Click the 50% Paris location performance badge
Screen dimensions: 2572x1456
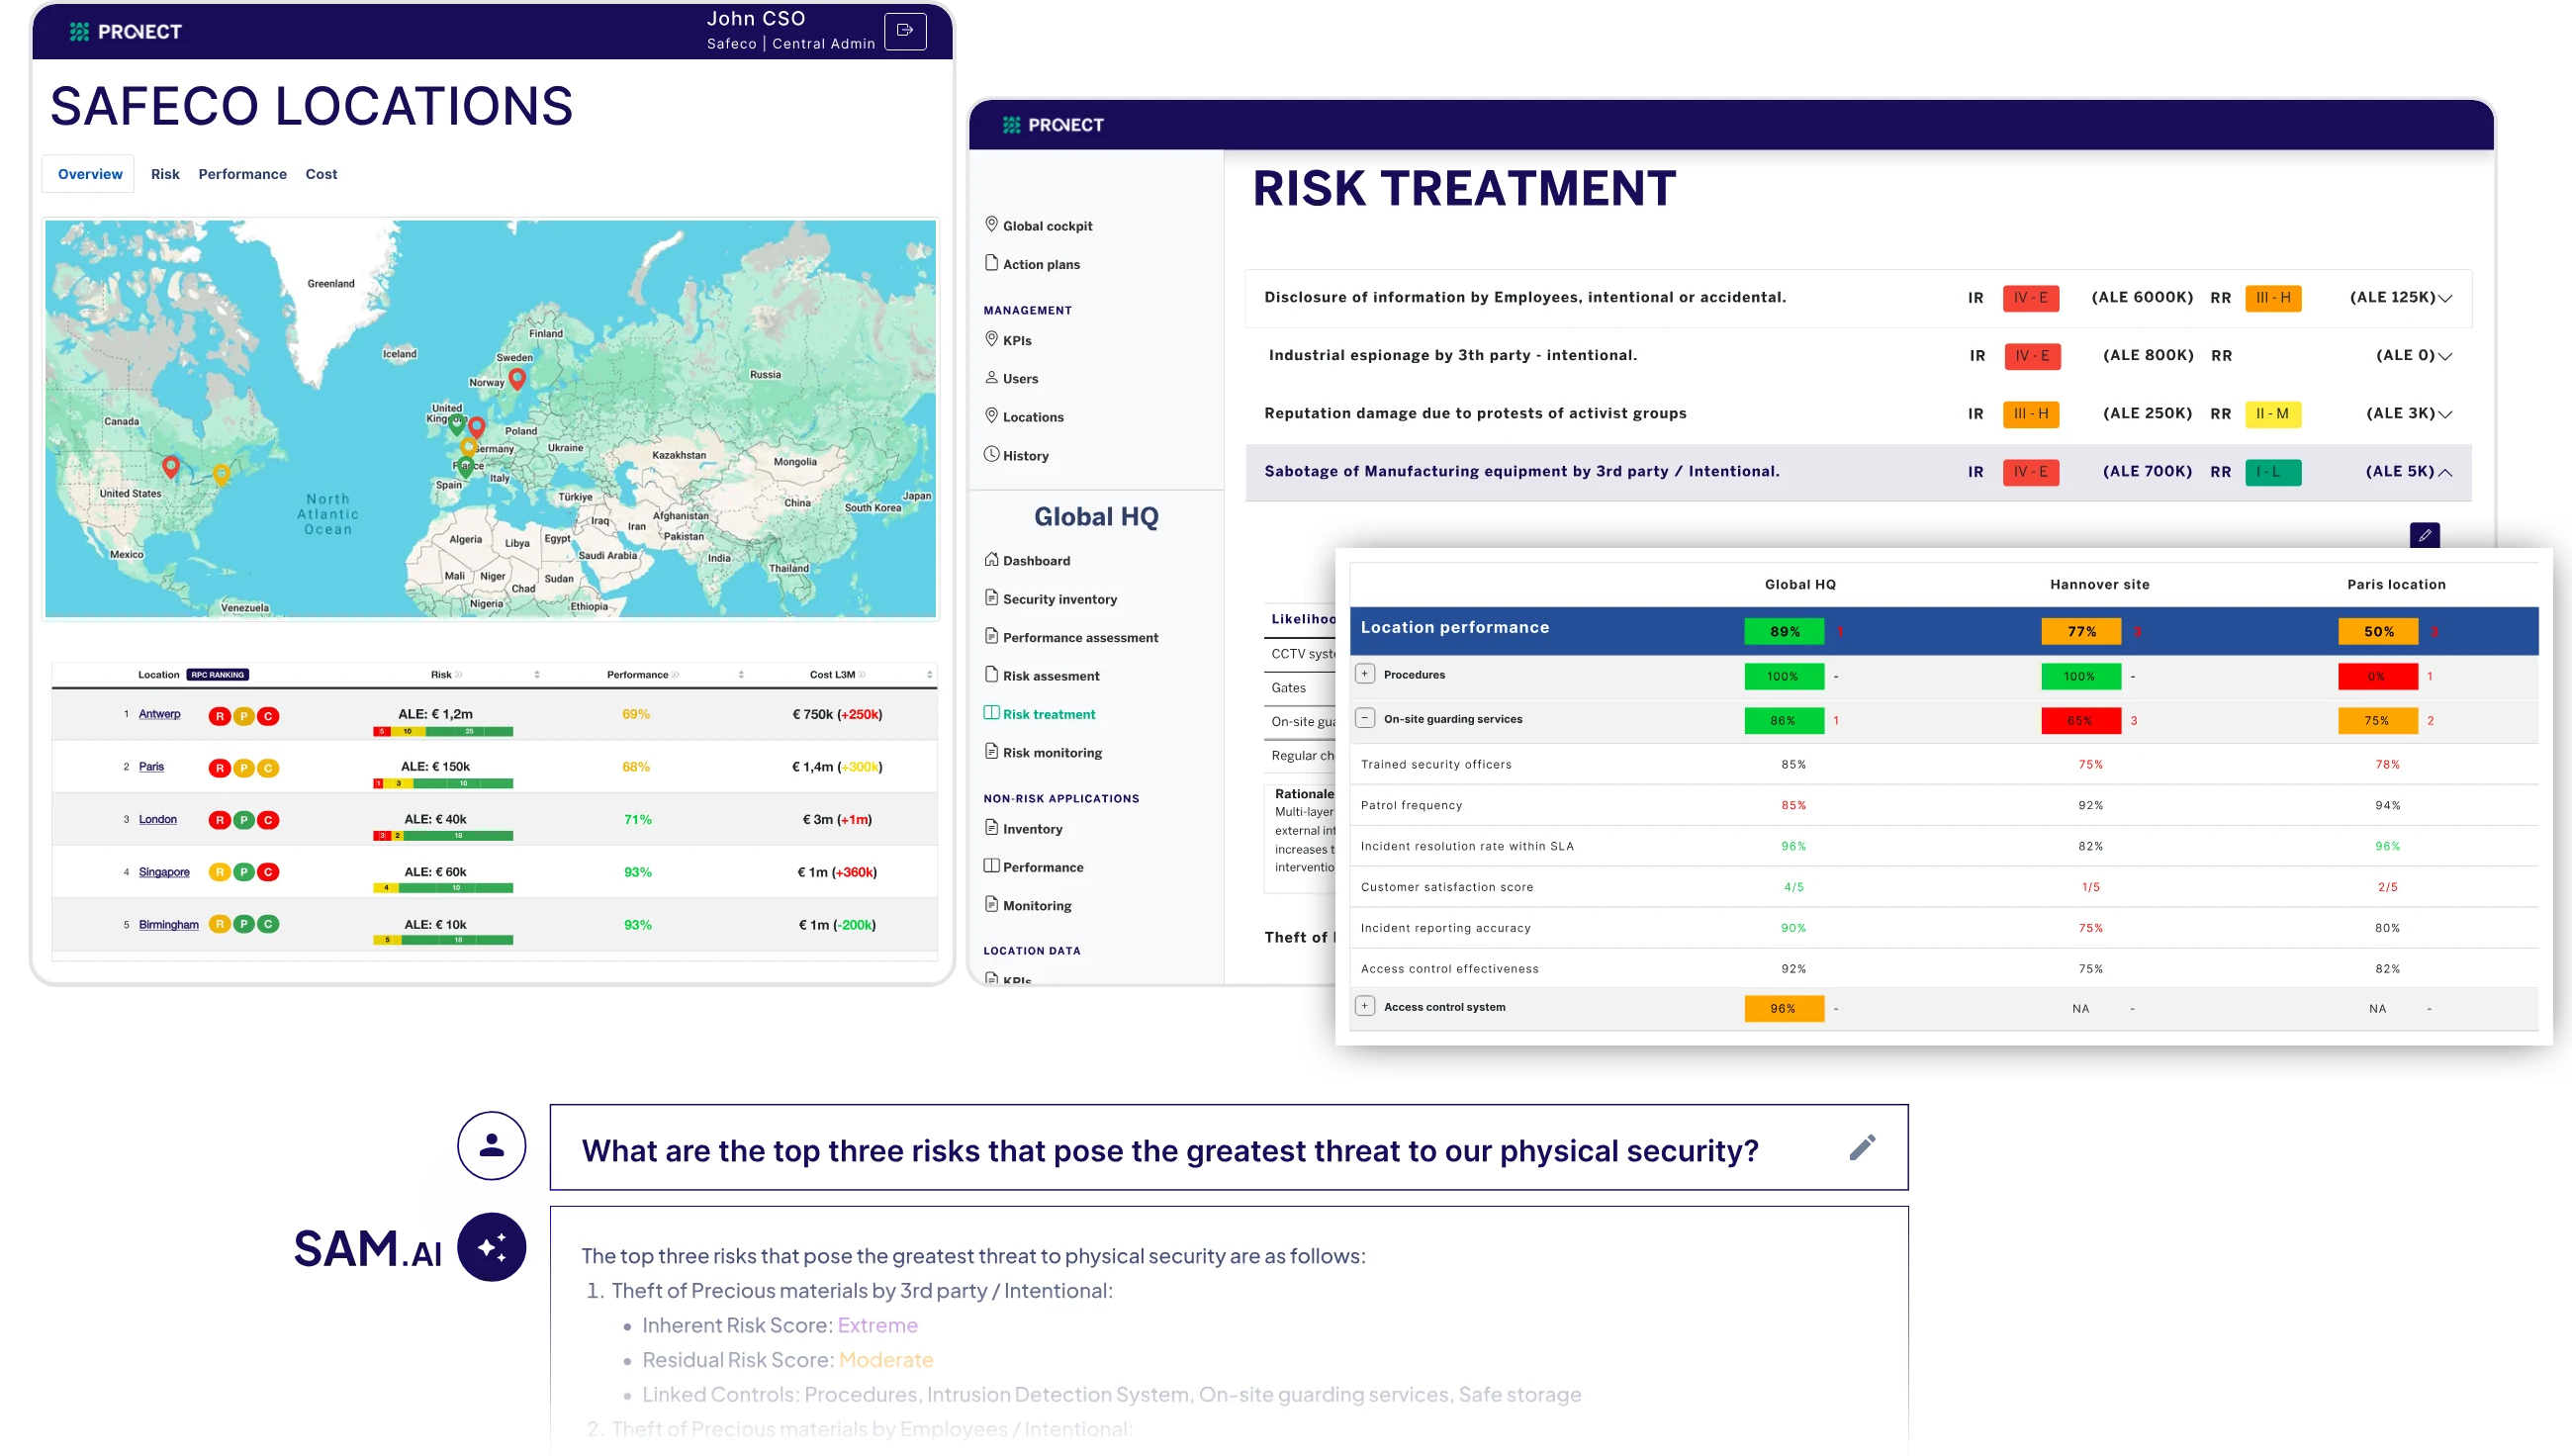pyautogui.click(x=2378, y=632)
